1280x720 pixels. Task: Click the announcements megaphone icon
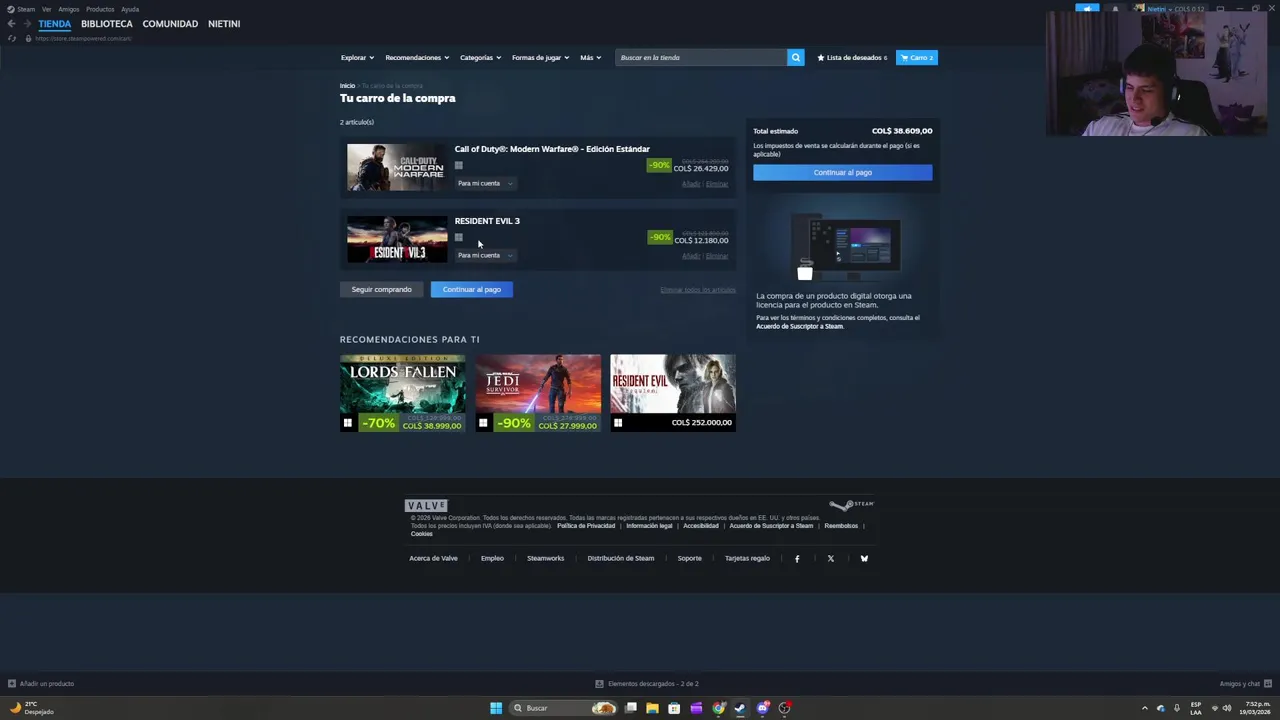pos(1087,9)
